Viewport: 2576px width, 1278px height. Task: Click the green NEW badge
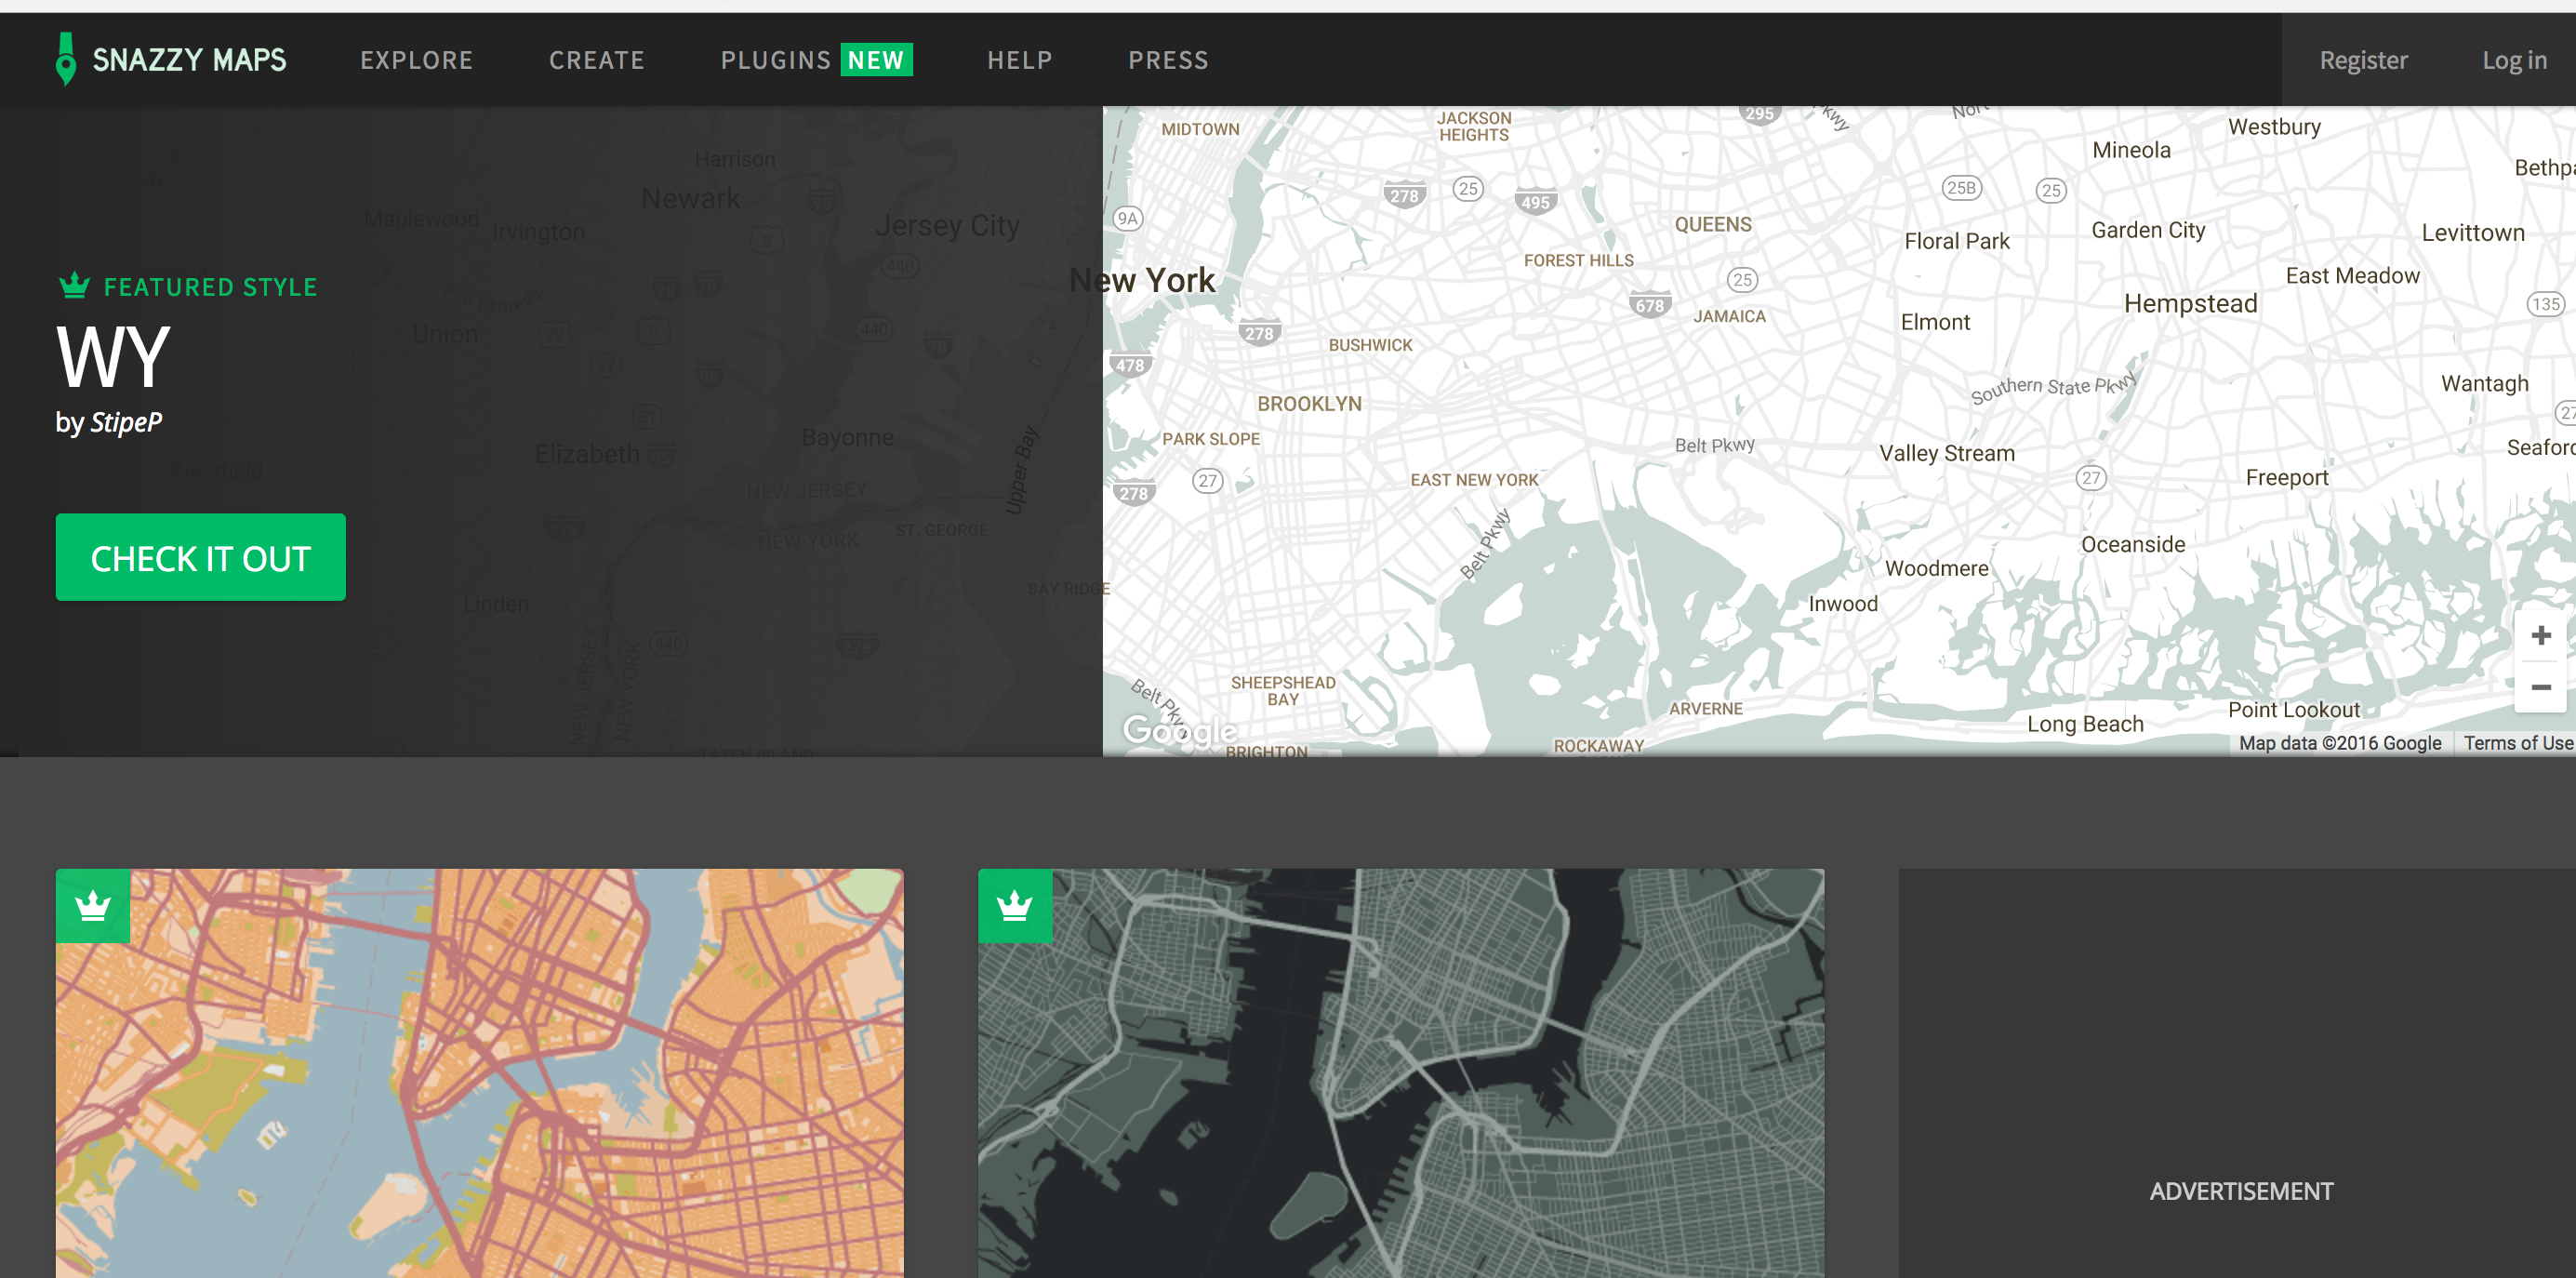[x=876, y=60]
